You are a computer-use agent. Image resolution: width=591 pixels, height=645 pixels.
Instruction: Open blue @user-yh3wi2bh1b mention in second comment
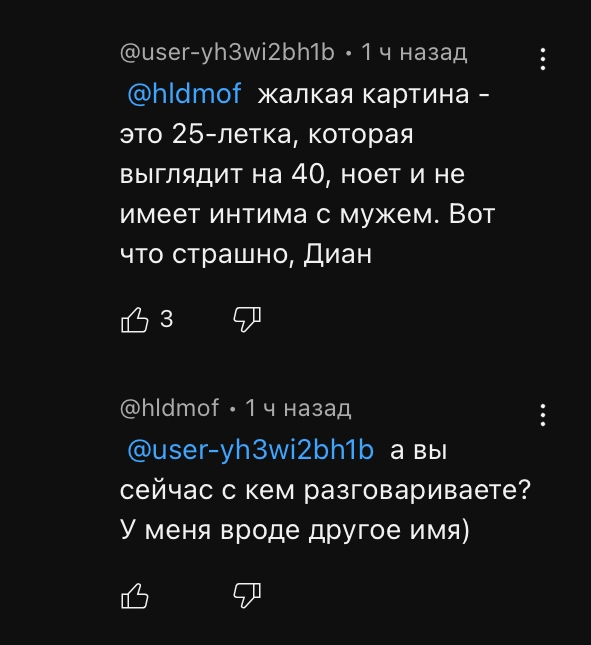click(250, 450)
